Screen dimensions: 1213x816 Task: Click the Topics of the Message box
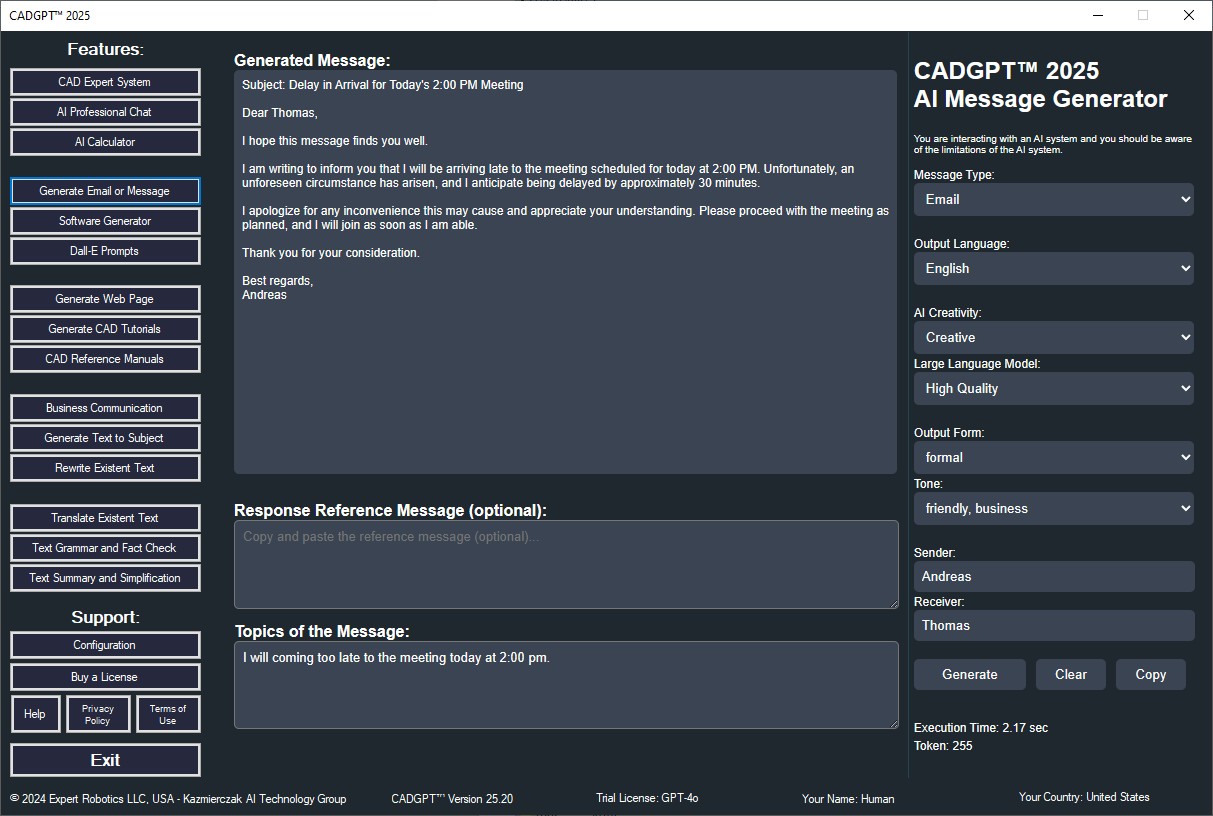pos(566,685)
